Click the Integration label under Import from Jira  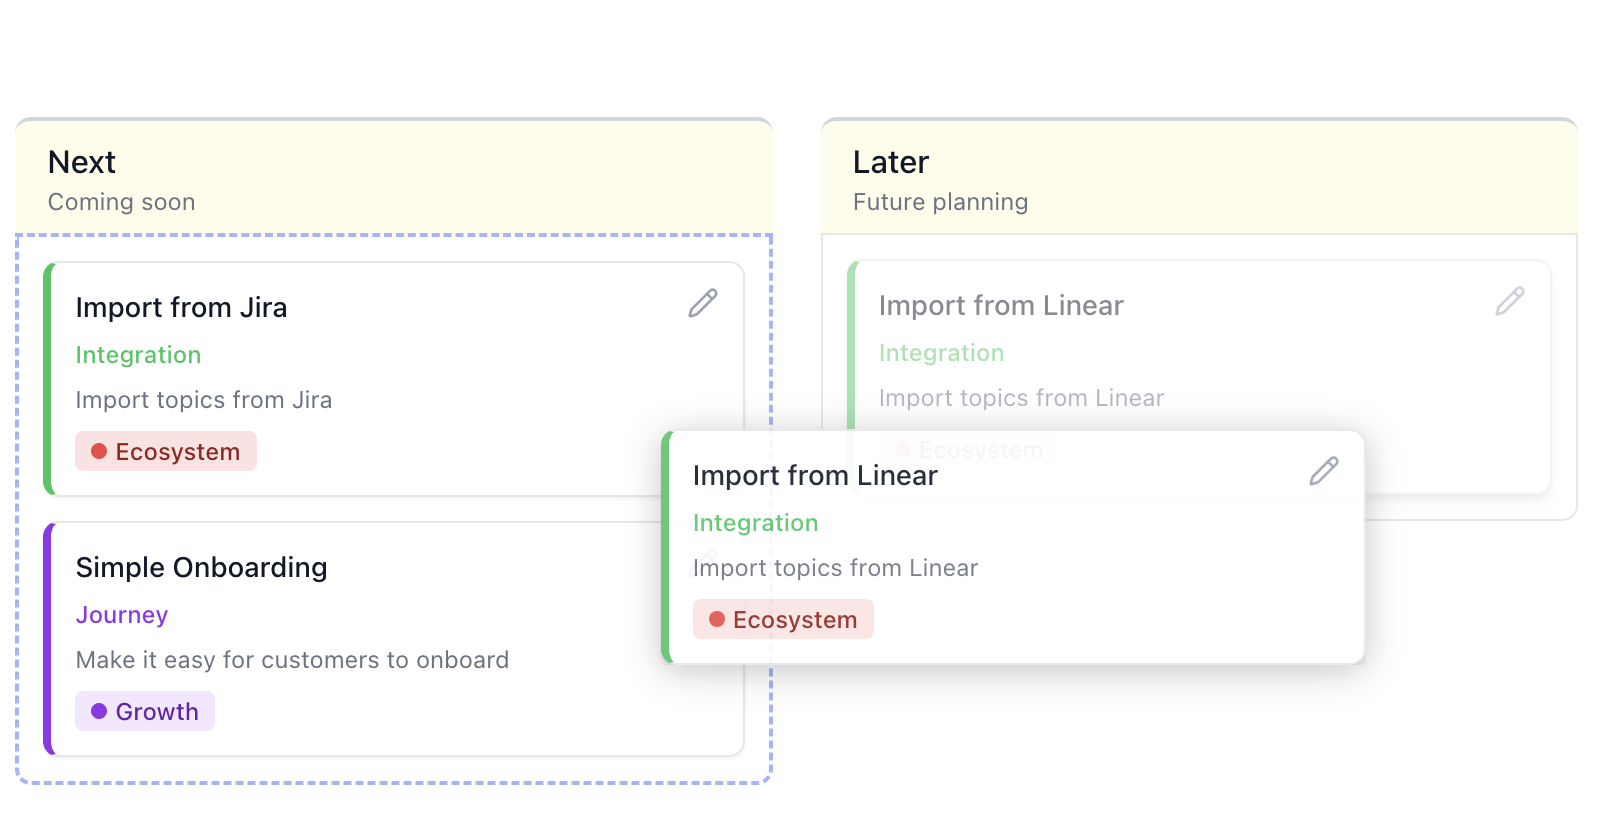(x=138, y=355)
